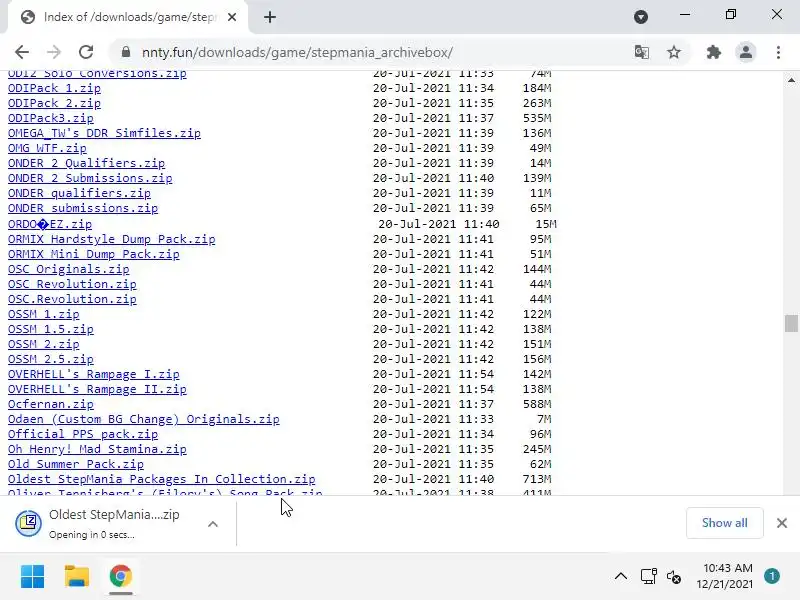Image resolution: width=800 pixels, height=600 pixels.
Task: Download the ORDO EZ.zip file
Action: pyautogui.click(x=49, y=224)
